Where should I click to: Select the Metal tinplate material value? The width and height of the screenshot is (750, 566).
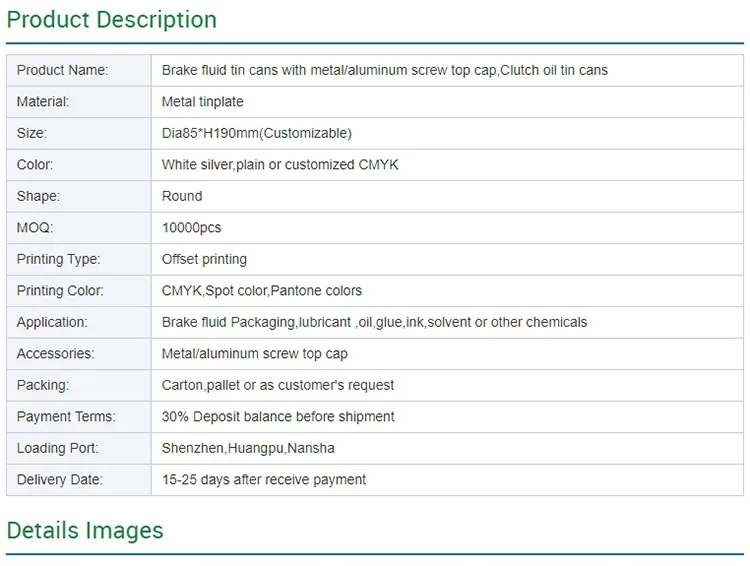click(202, 102)
